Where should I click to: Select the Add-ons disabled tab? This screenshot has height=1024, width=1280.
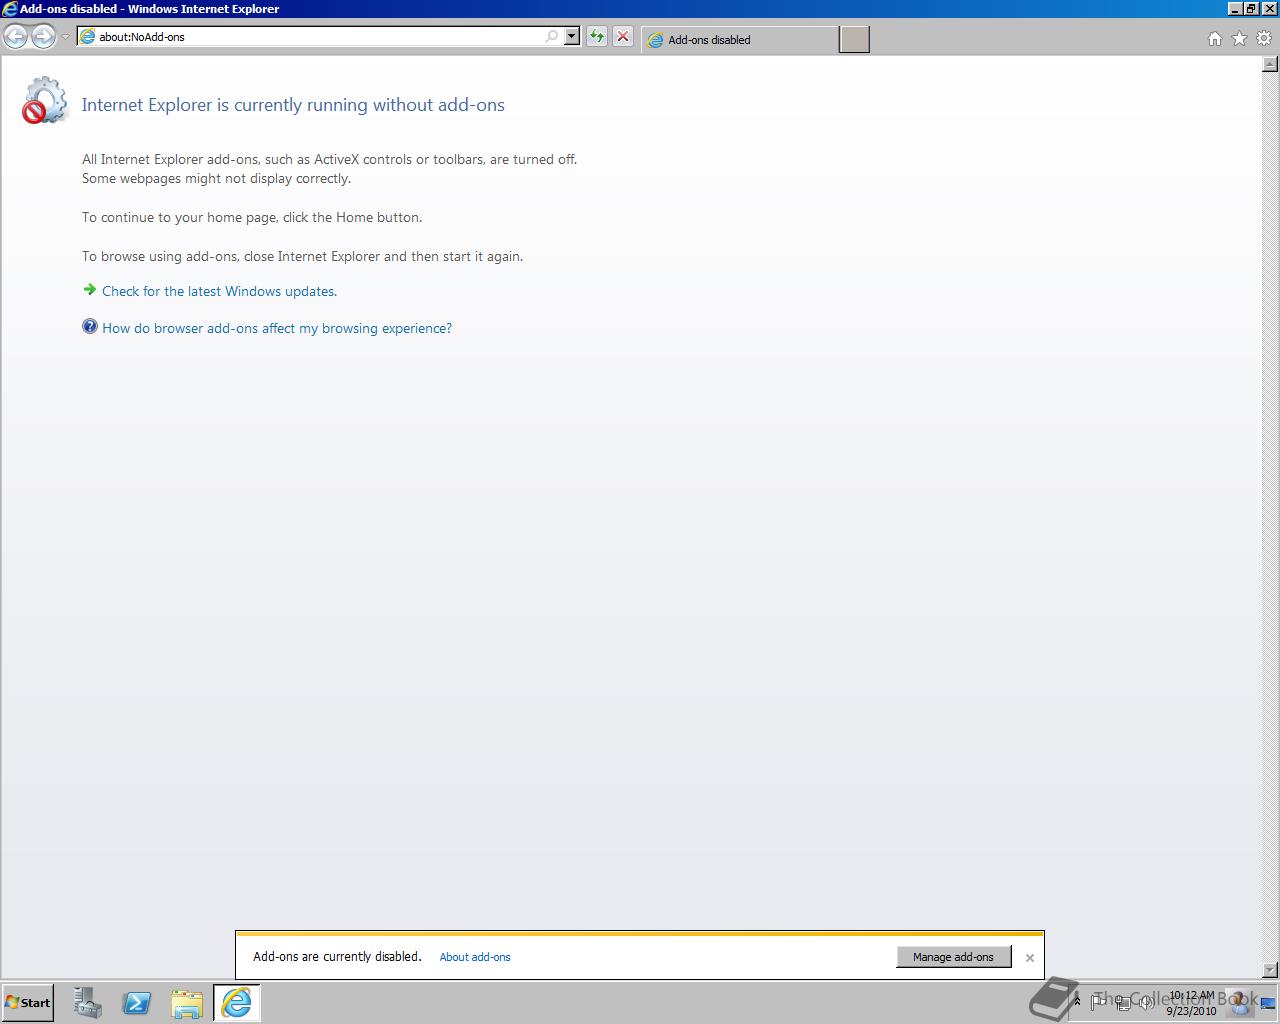740,40
